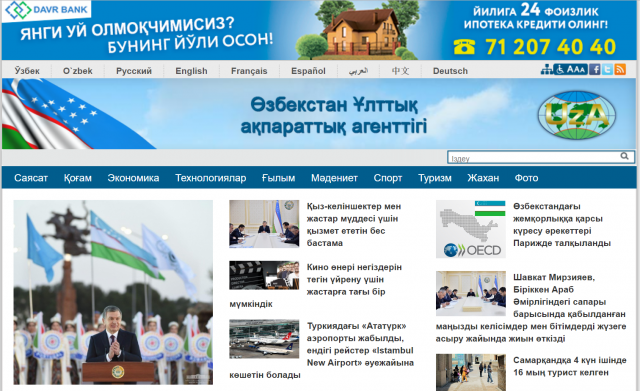
Task: Open the OECD anti-corruption article headline
Action: [562, 224]
